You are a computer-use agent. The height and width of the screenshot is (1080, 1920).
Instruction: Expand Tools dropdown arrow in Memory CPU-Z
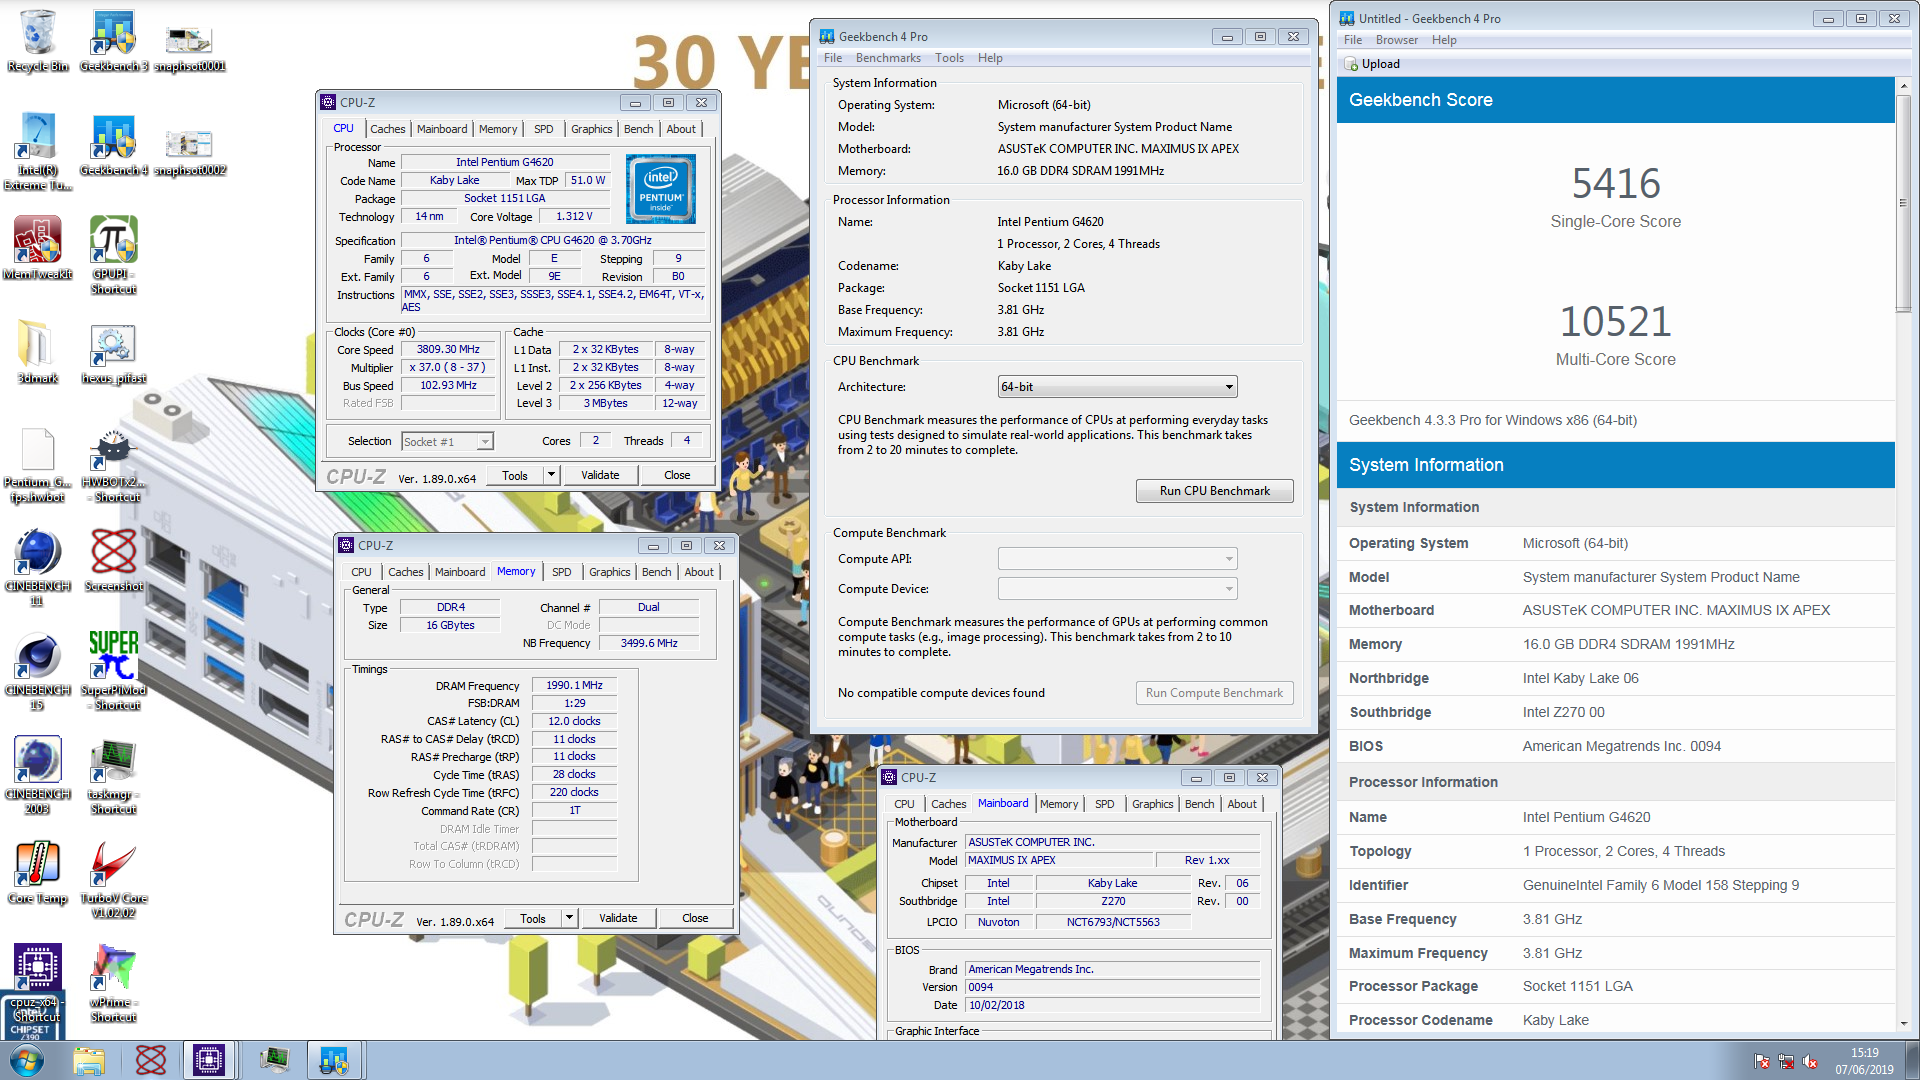tap(569, 919)
